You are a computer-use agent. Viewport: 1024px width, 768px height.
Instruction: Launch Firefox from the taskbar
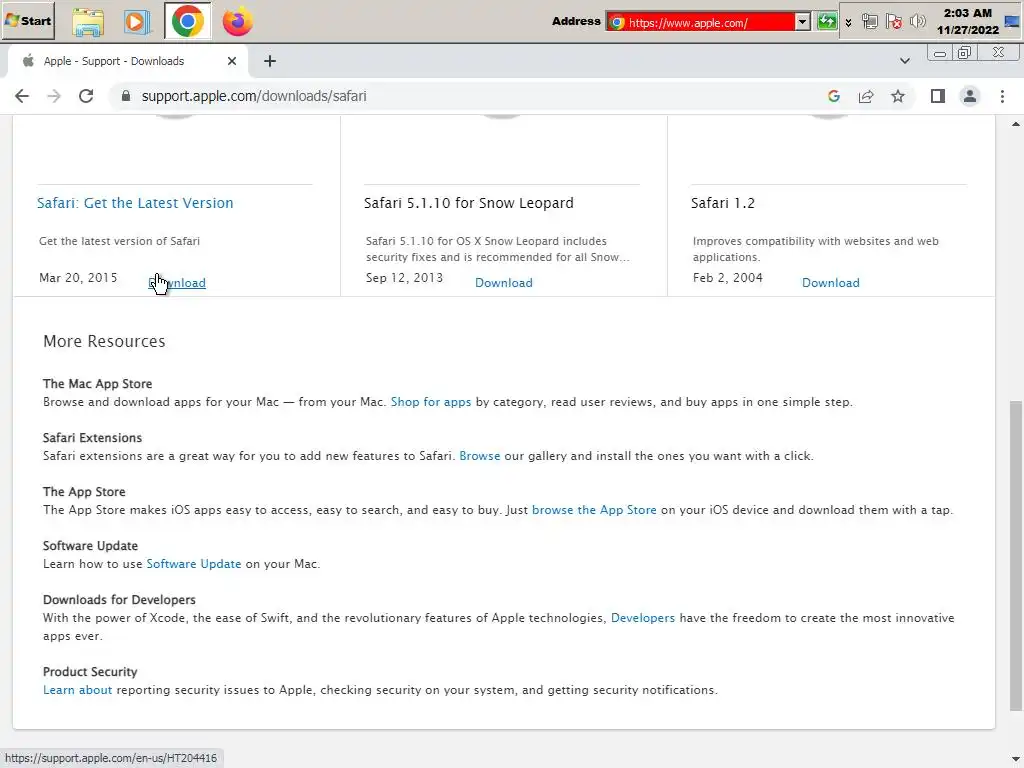click(237, 22)
